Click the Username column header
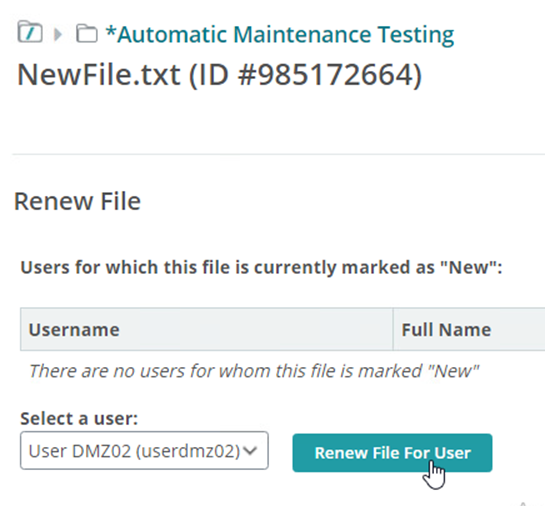Screen dimensions: 545x506 click(206, 329)
